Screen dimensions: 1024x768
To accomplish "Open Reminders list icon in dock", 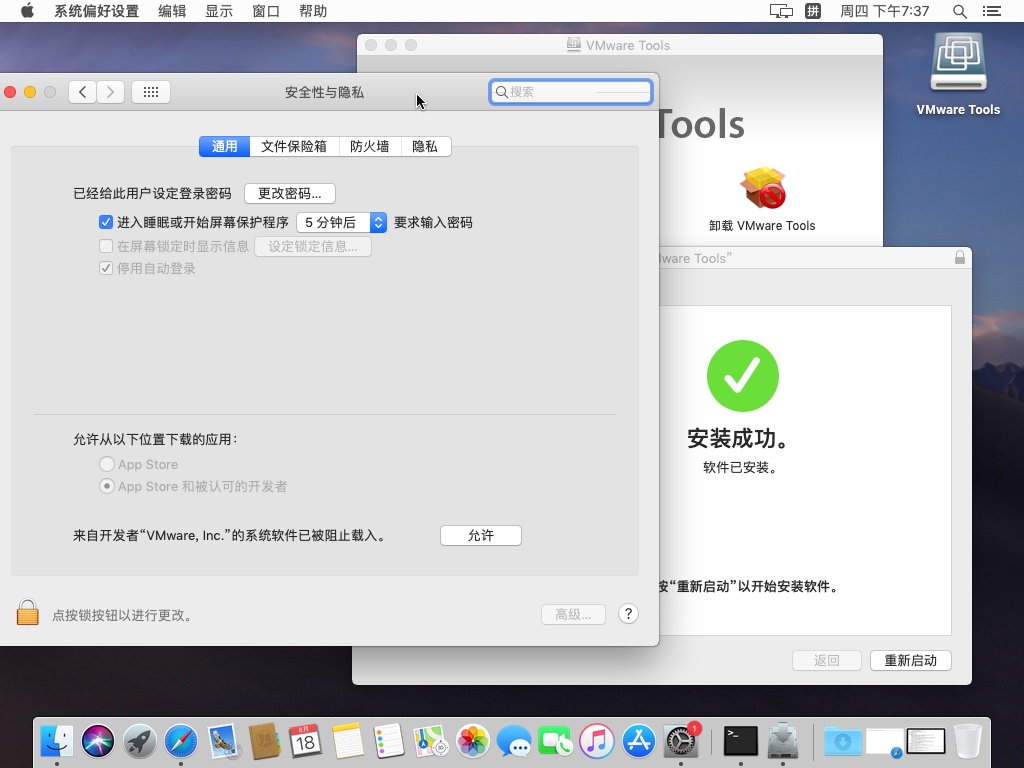I will pos(389,741).
